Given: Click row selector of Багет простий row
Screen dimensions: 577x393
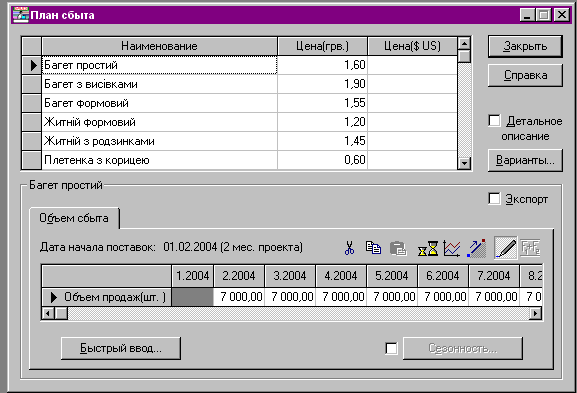Looking at the screenshot, I should [32, 65].
